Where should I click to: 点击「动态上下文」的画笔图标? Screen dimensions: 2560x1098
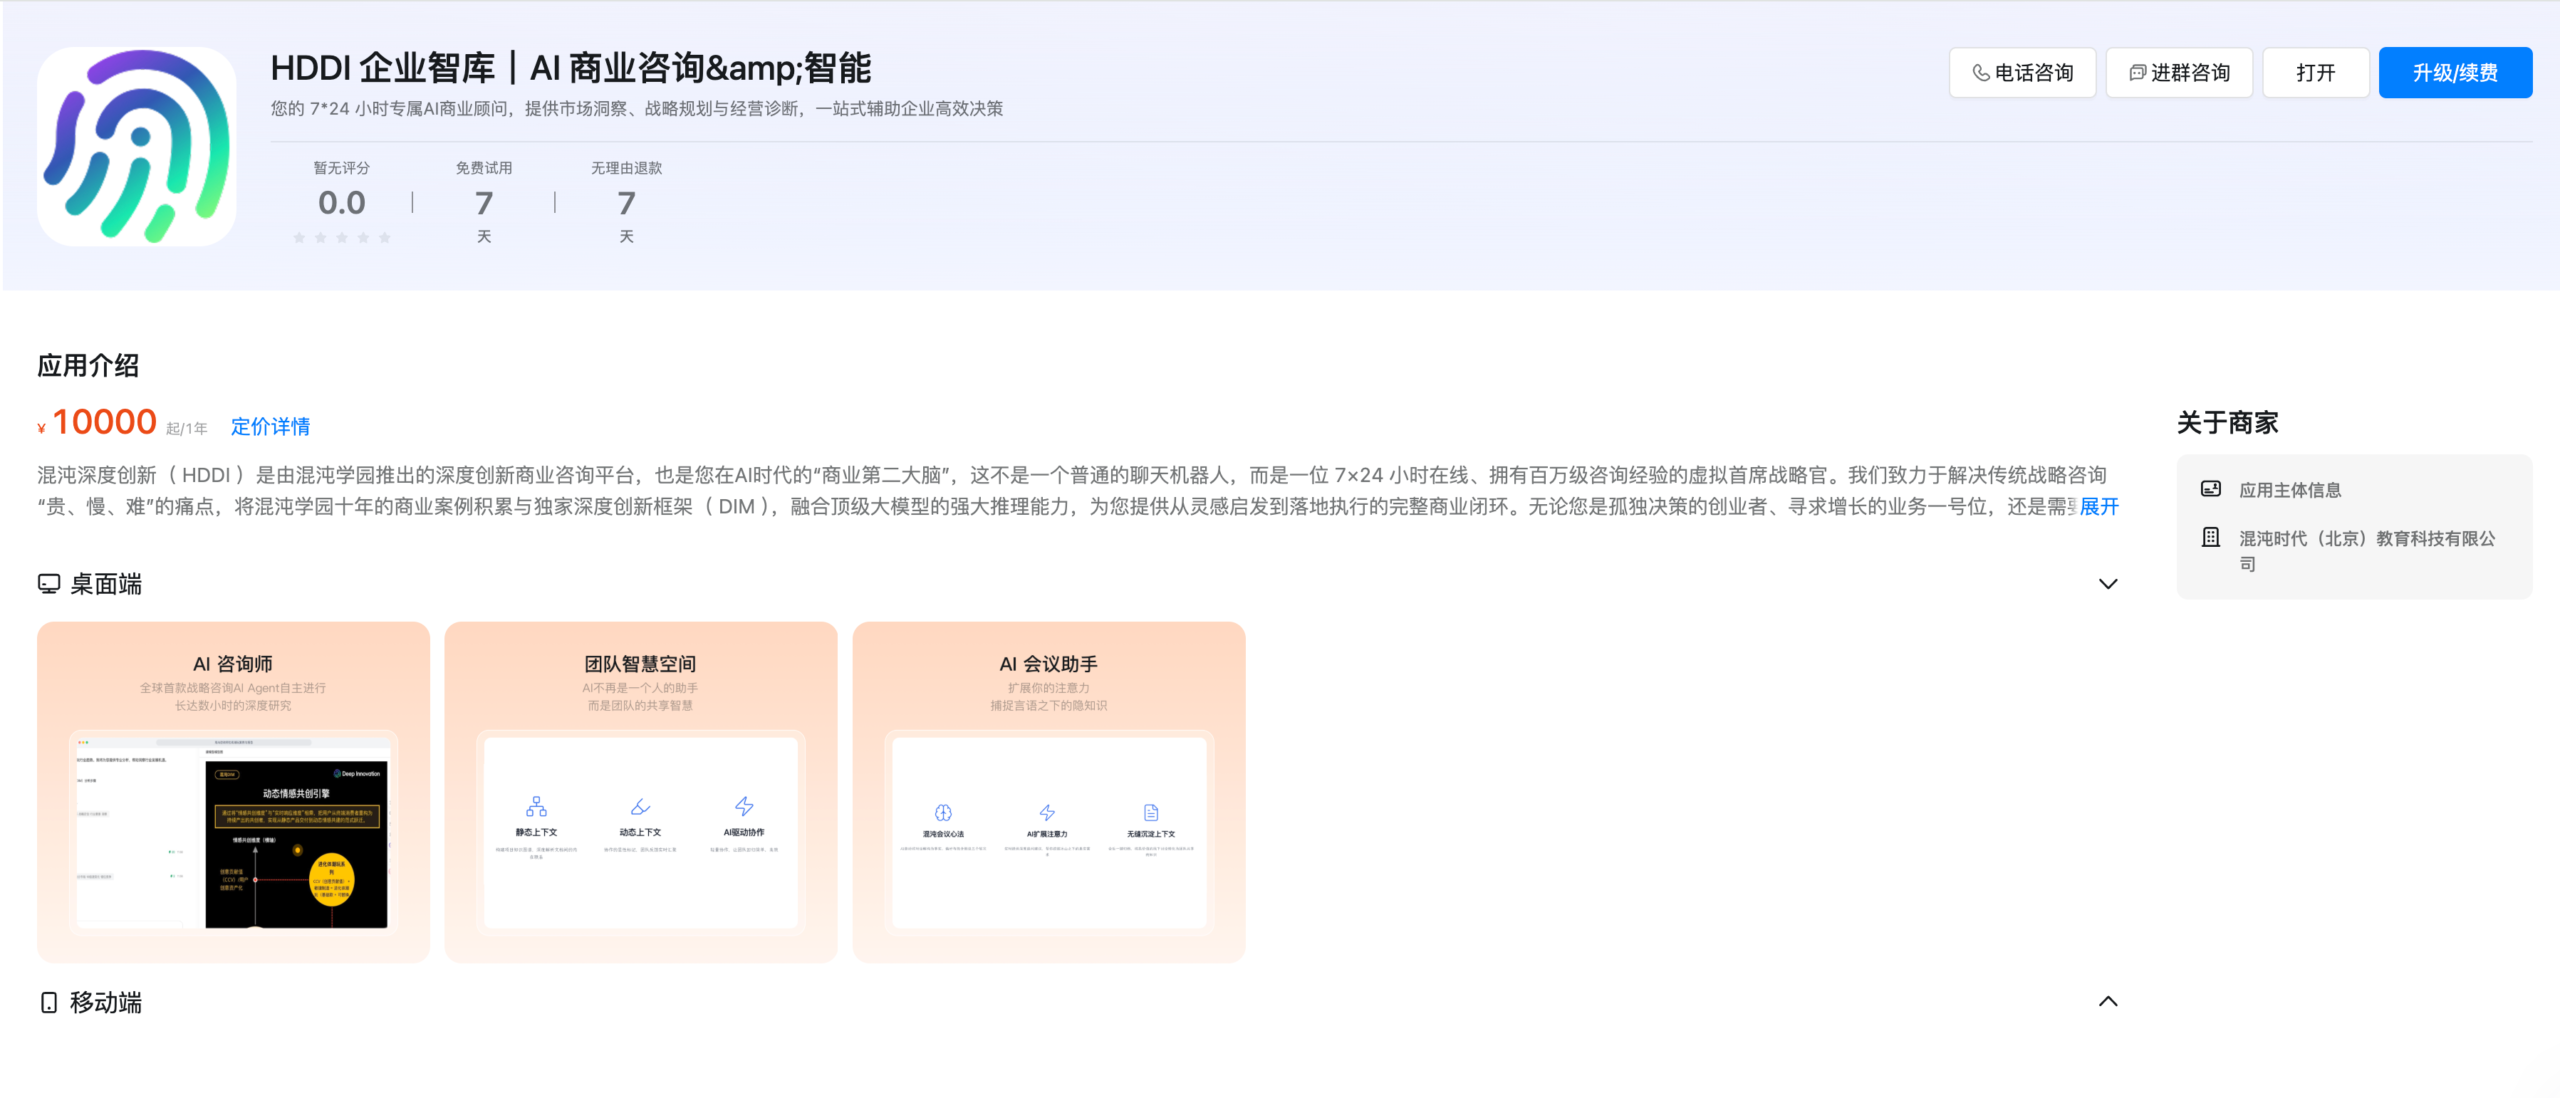coord(641,805)
